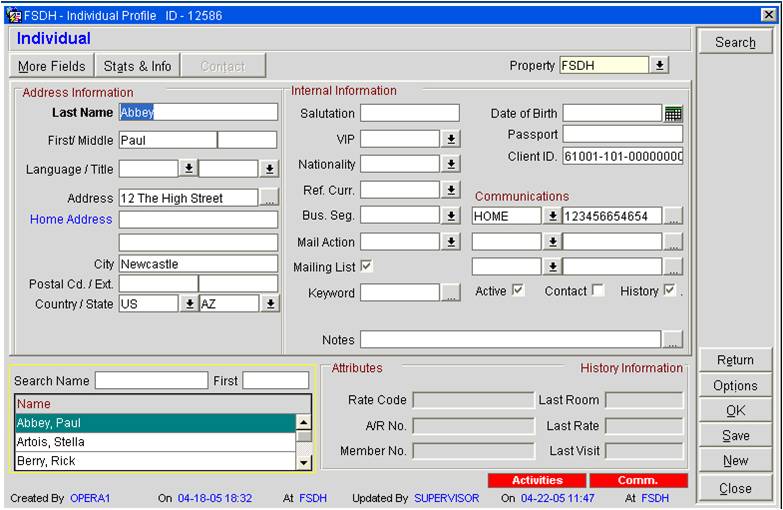Switch to Stats & Info tab
This screenshot has width=783, height=510.
point(137,66)
